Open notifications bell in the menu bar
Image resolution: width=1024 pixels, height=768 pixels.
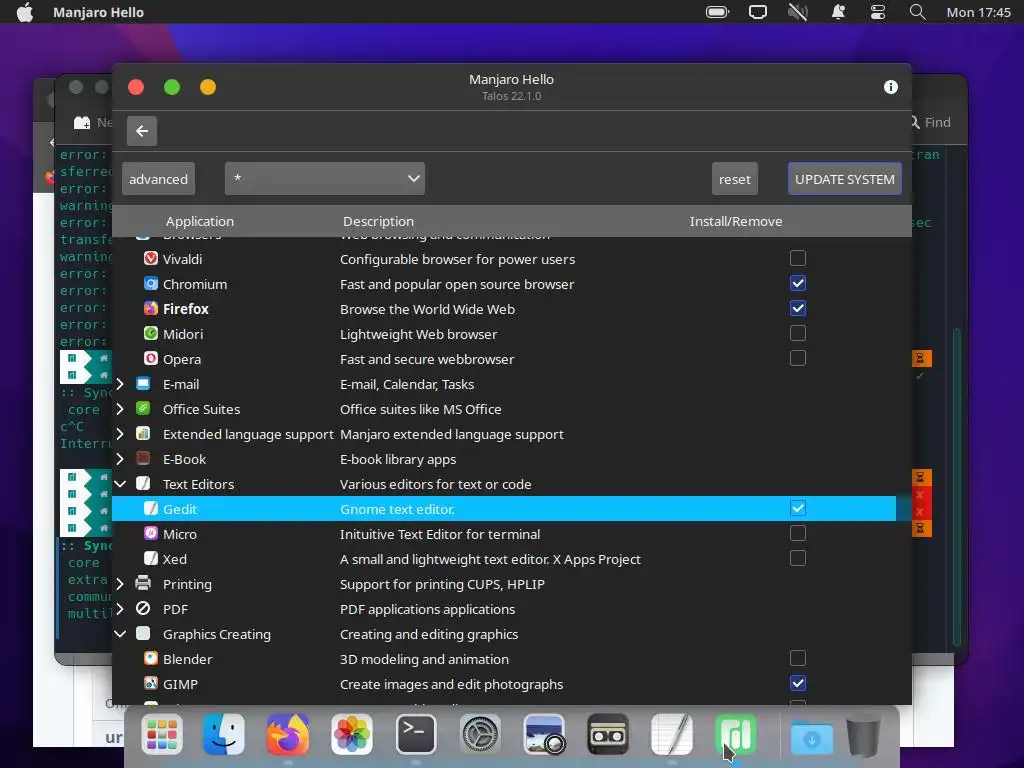click(838, 12)
